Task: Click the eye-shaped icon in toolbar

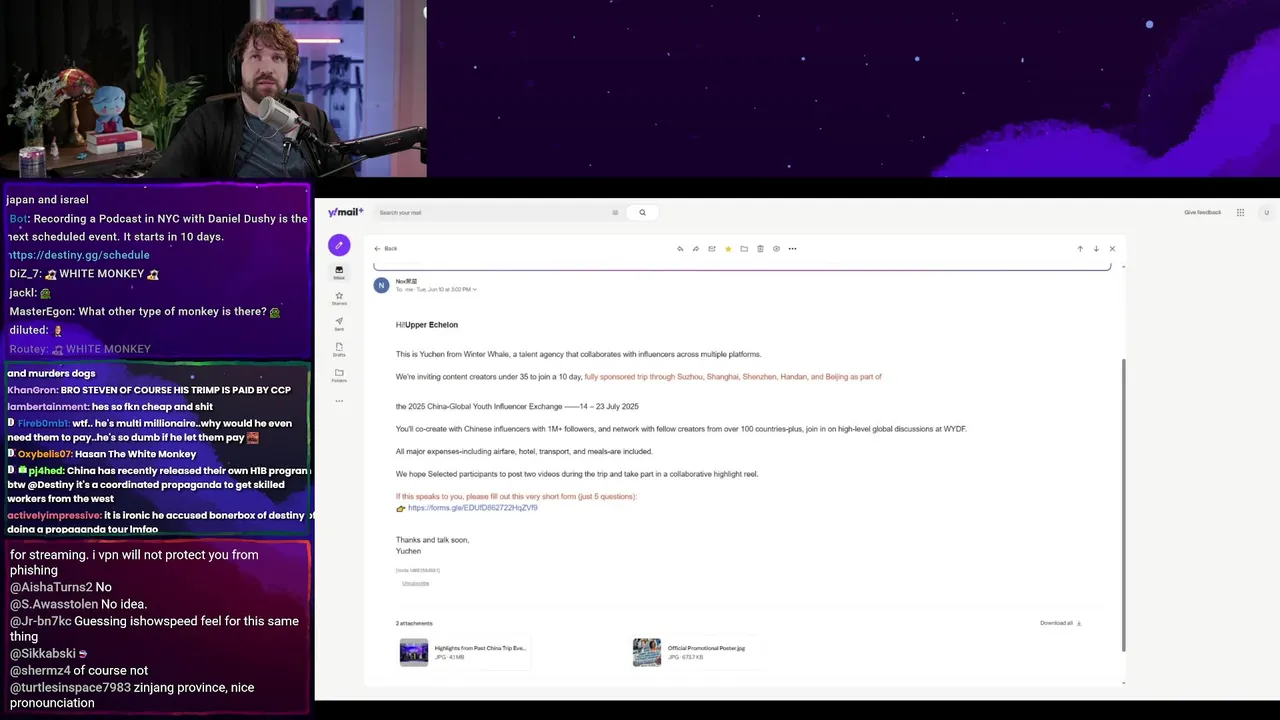Action: pos(776,248)
